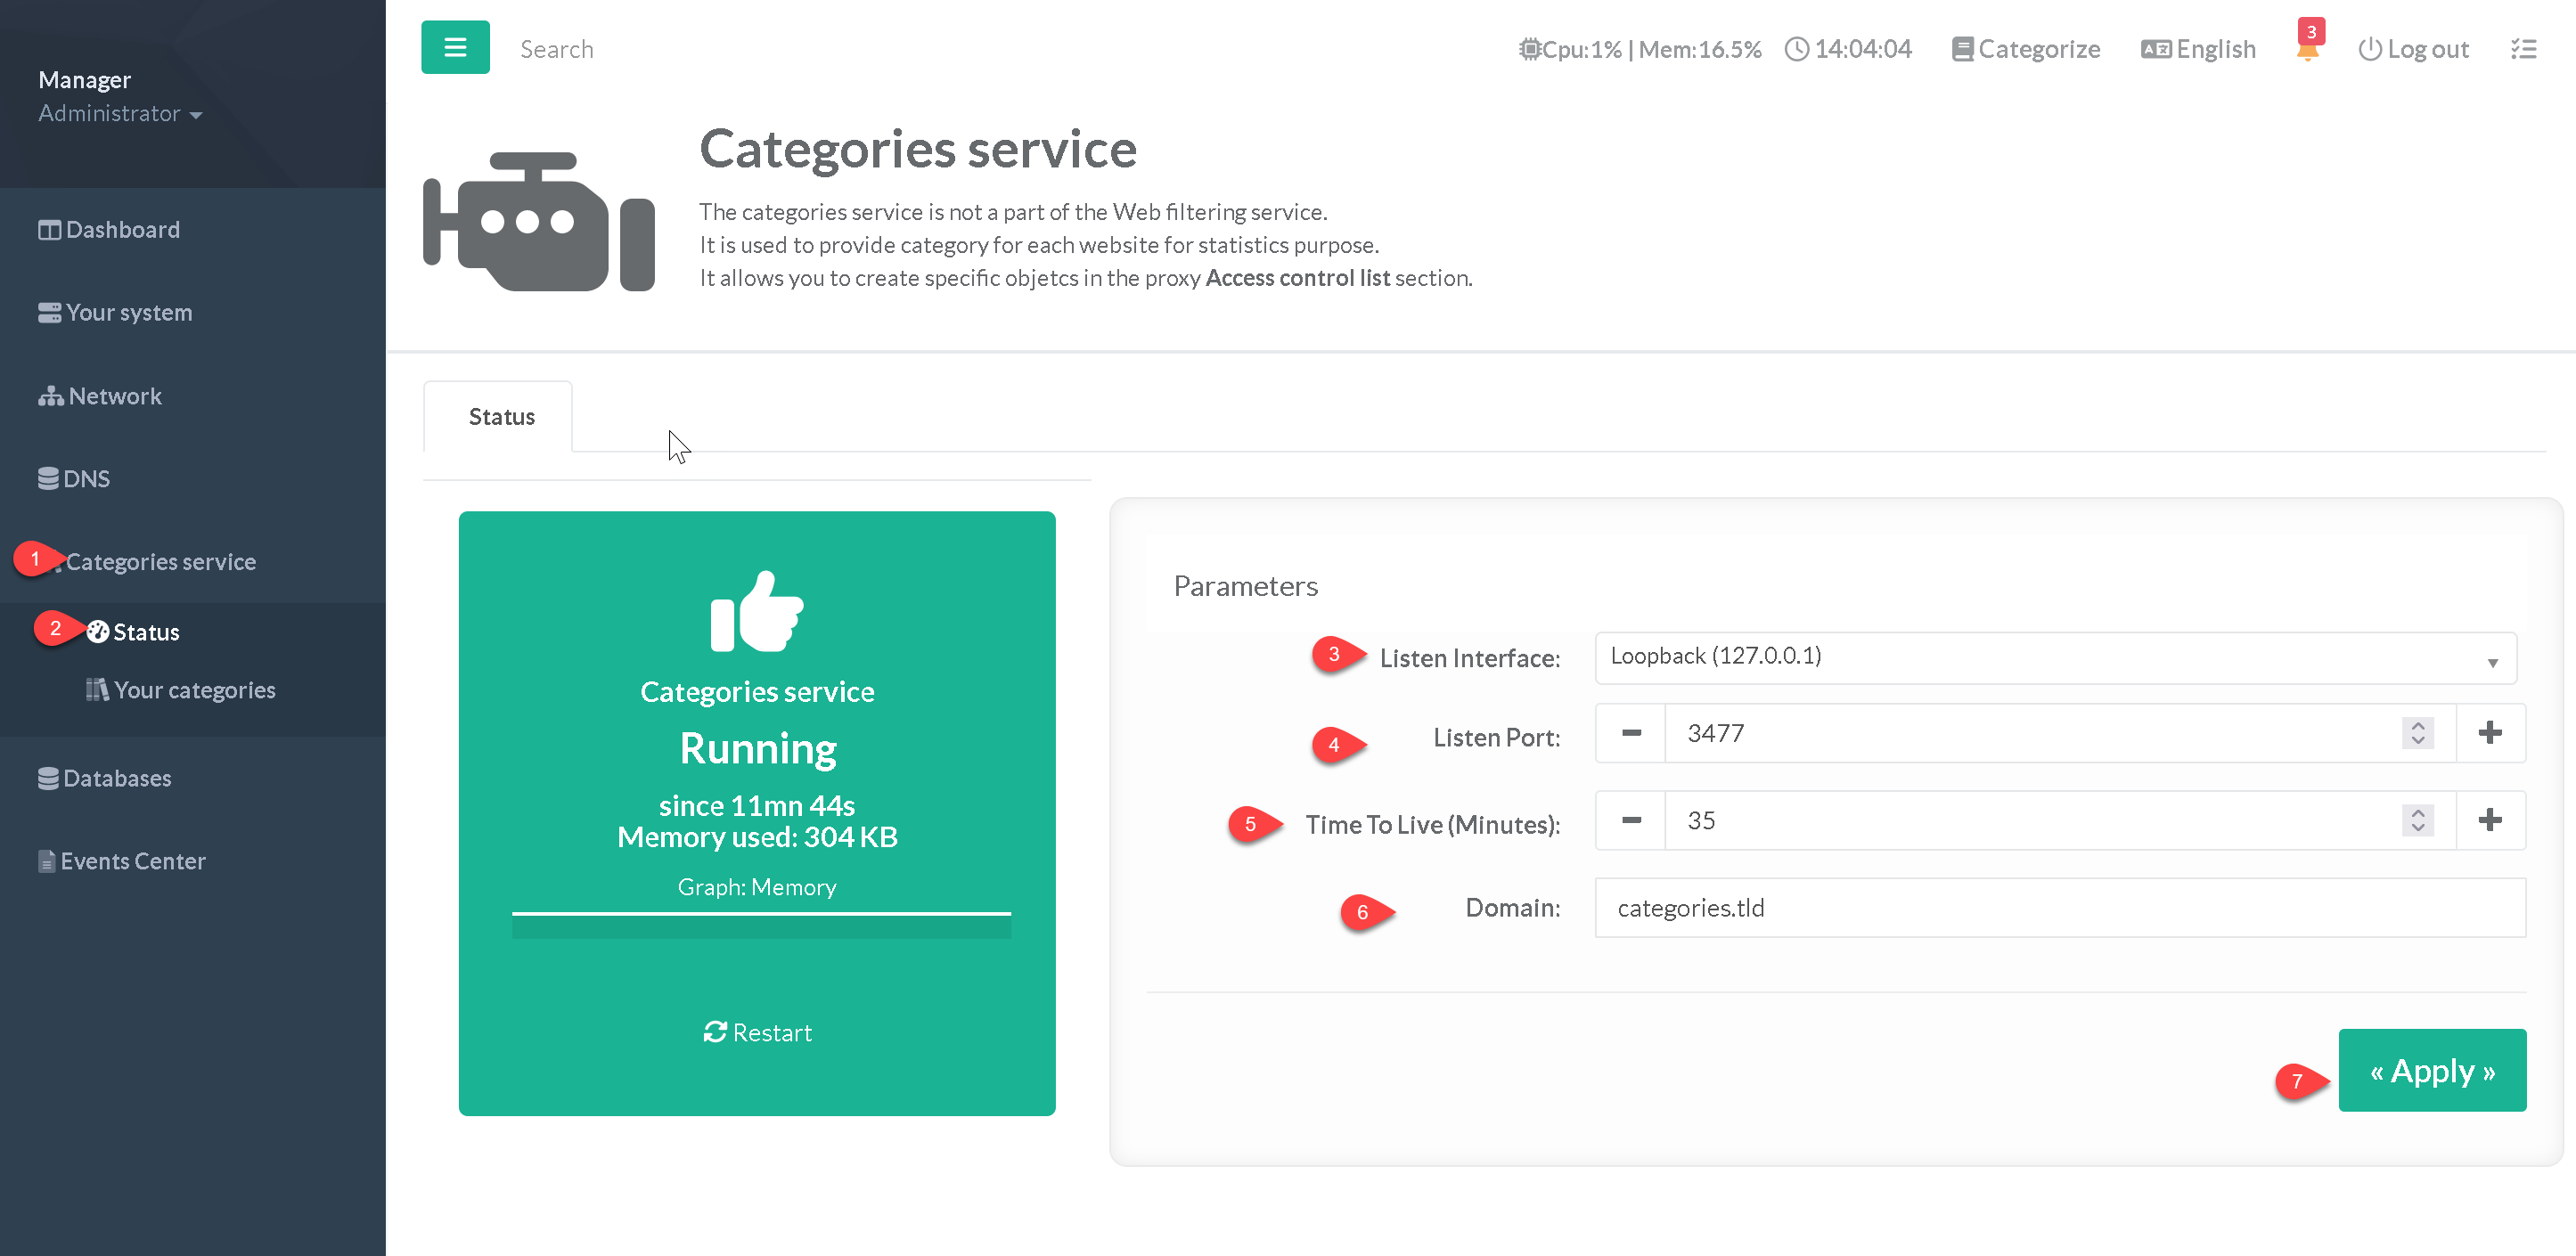Click the hamburger menu toggle button
Image resolution: width=2576 pixels, height=1256 pixels.
(455, 47)
